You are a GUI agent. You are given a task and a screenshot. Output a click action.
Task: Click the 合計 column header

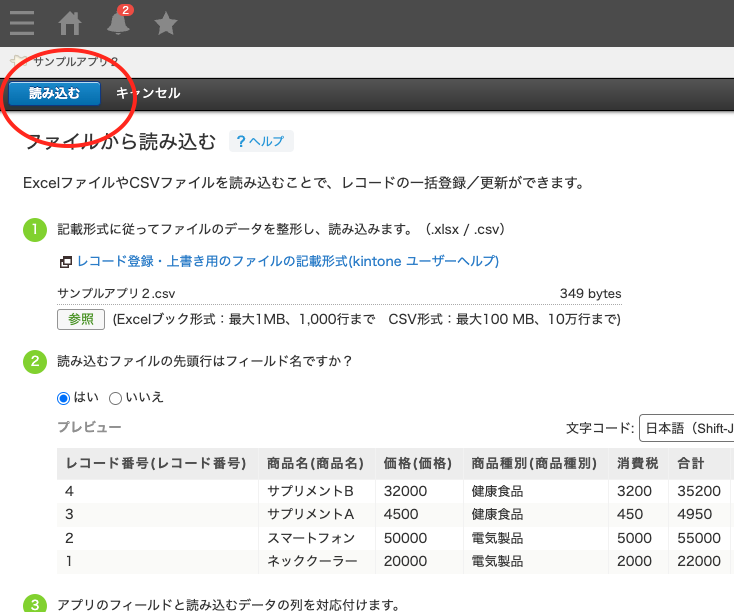690,464
